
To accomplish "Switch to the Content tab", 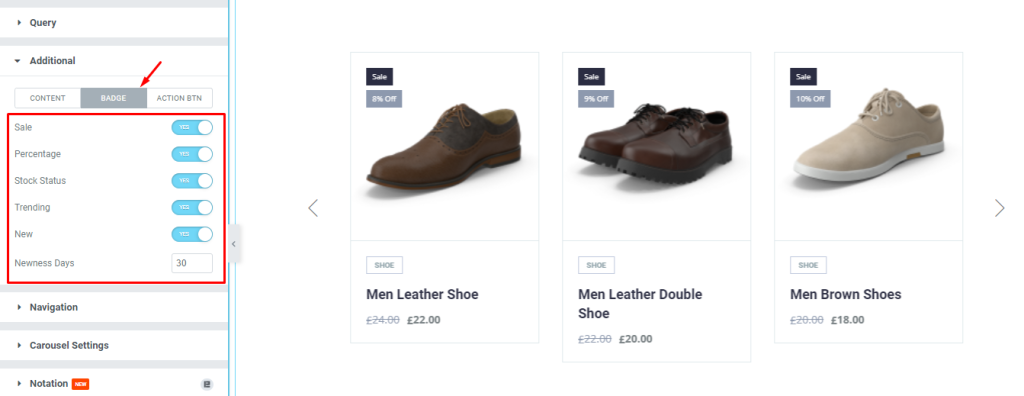I will tap(48, 98).
